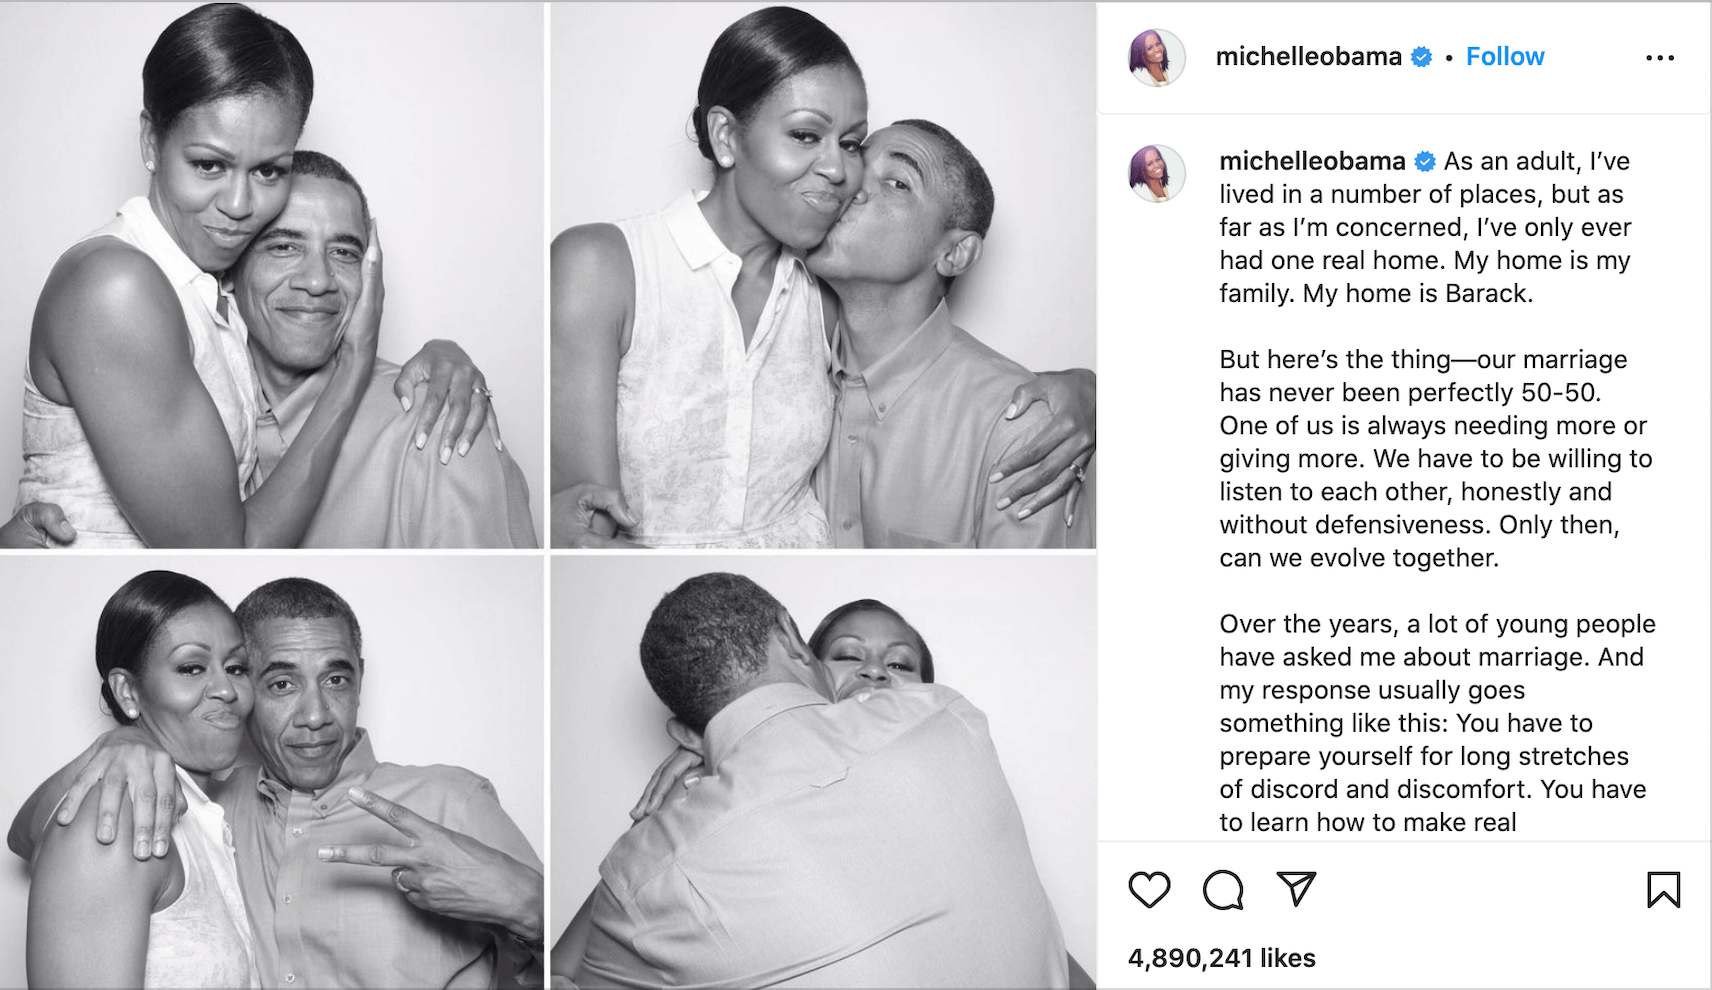Screen dimensions: 1712x990
Task: Open comments via speech bubble icon
Action: [x=1222, y=889]
